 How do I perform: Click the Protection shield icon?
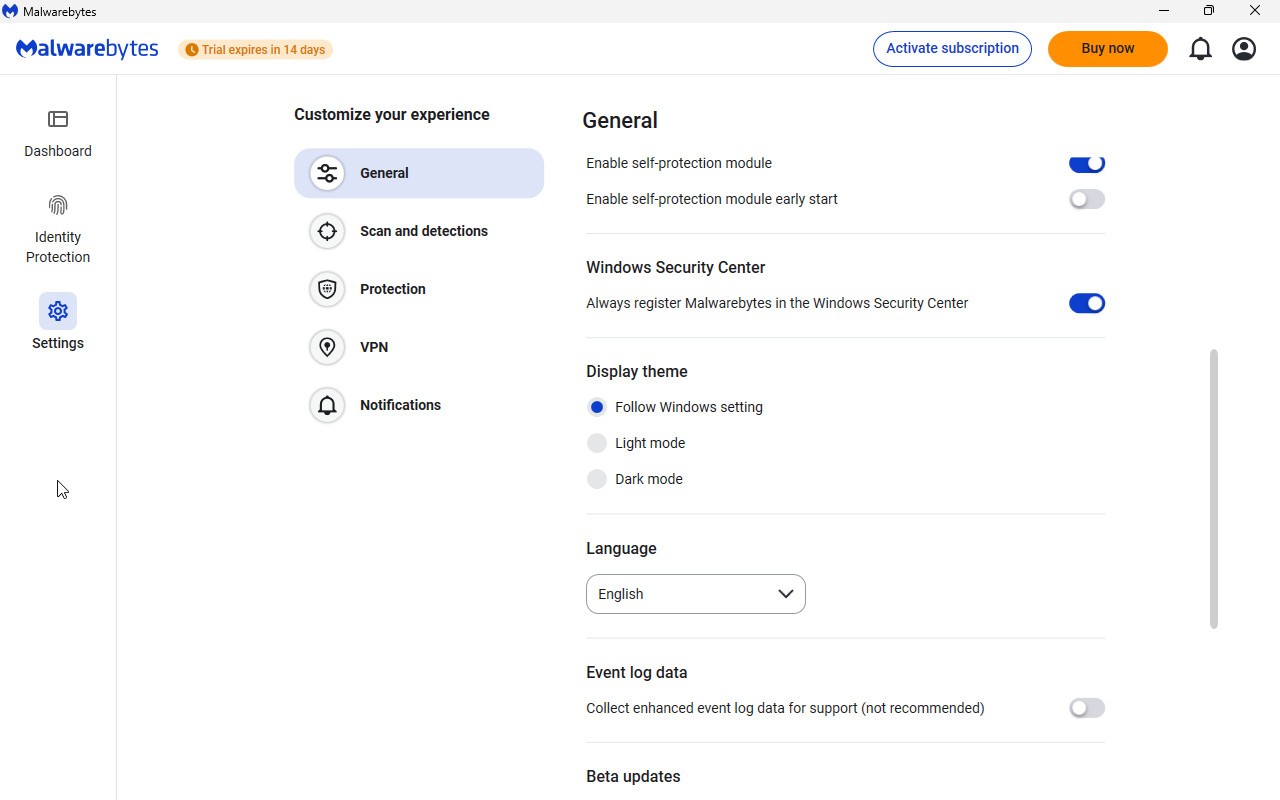pos(327,289)
